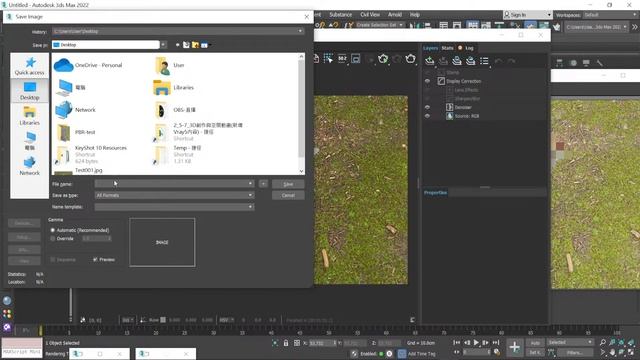
Task: Click the plus increment filename button
Action: point(263,184)
